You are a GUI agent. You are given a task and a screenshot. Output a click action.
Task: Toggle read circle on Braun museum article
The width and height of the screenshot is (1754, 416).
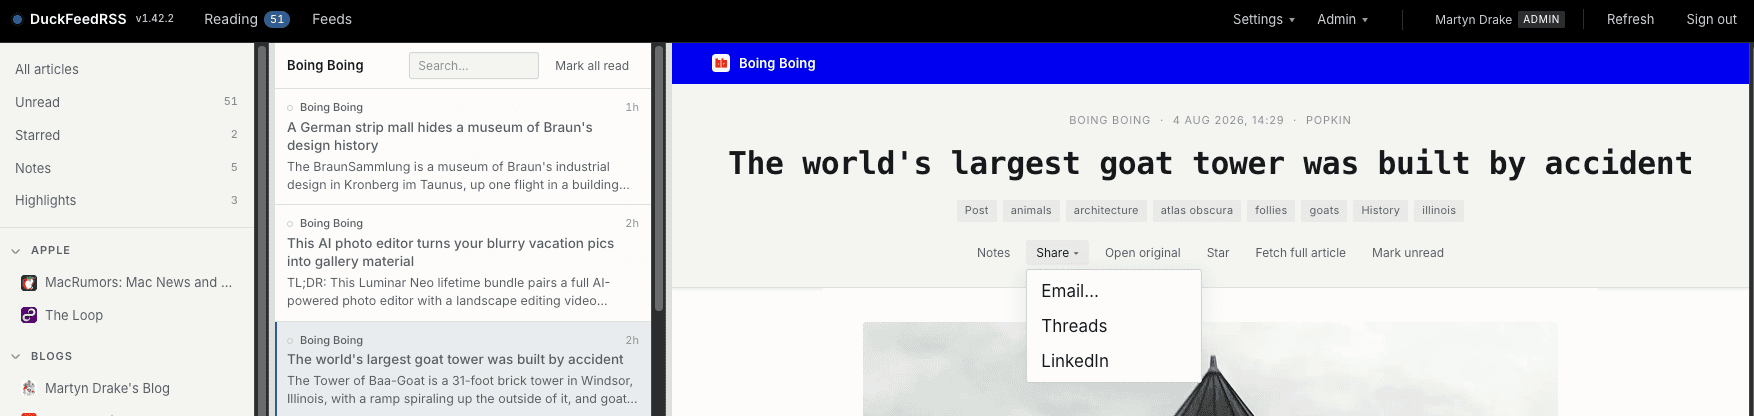point(291,108)
